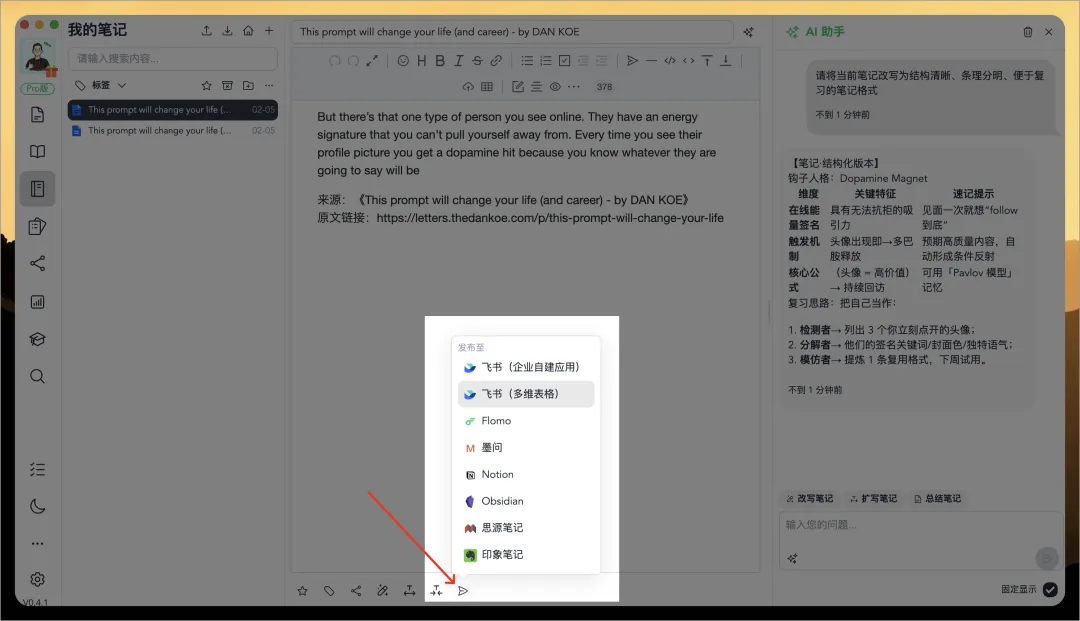
Task: Apply italic formatting to text
Action: pos(458,61)
